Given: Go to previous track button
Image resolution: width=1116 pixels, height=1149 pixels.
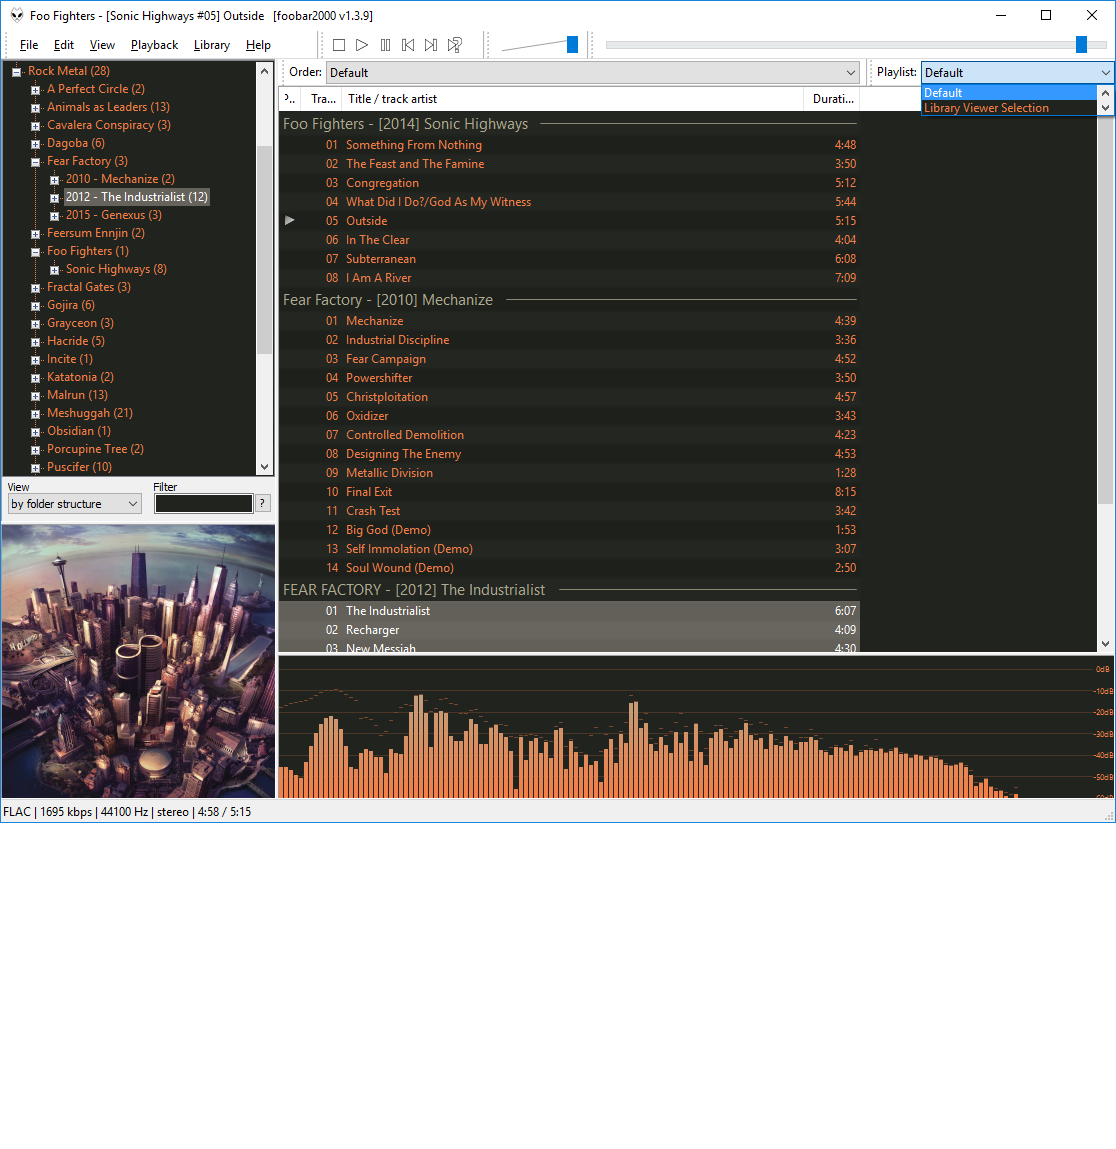Looking at the screenshot, I should [x=408, y=45].
